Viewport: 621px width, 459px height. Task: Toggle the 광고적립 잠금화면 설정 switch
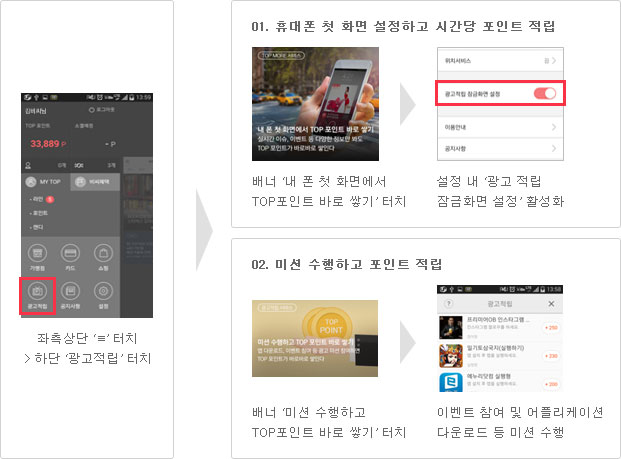point(544,93)
